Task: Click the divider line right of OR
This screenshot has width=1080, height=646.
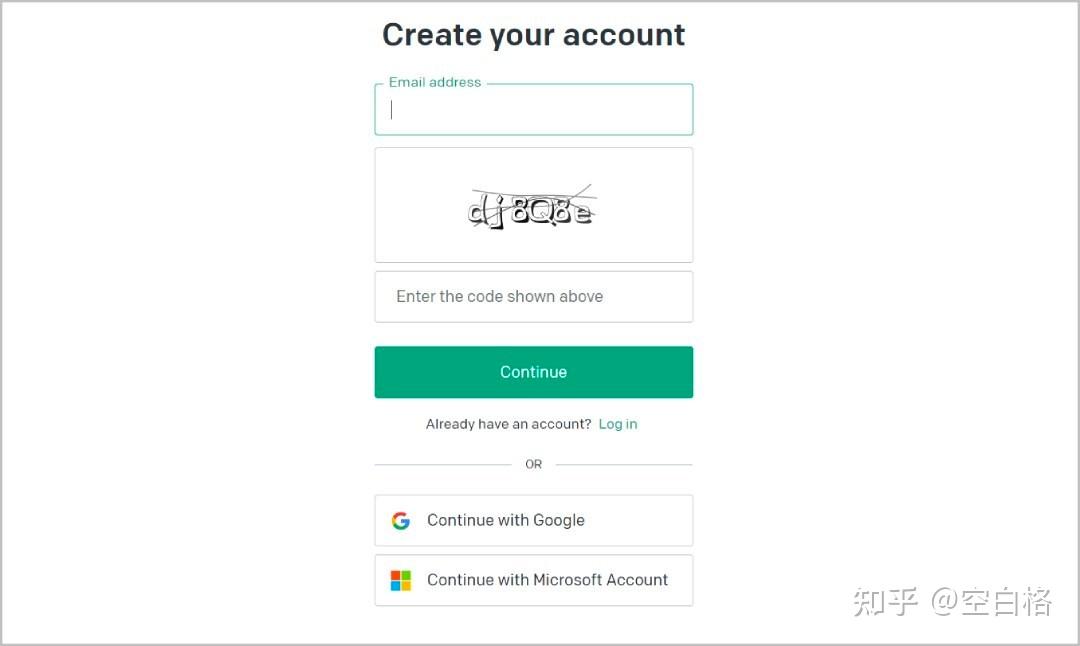Action: (x=624, y=464)
